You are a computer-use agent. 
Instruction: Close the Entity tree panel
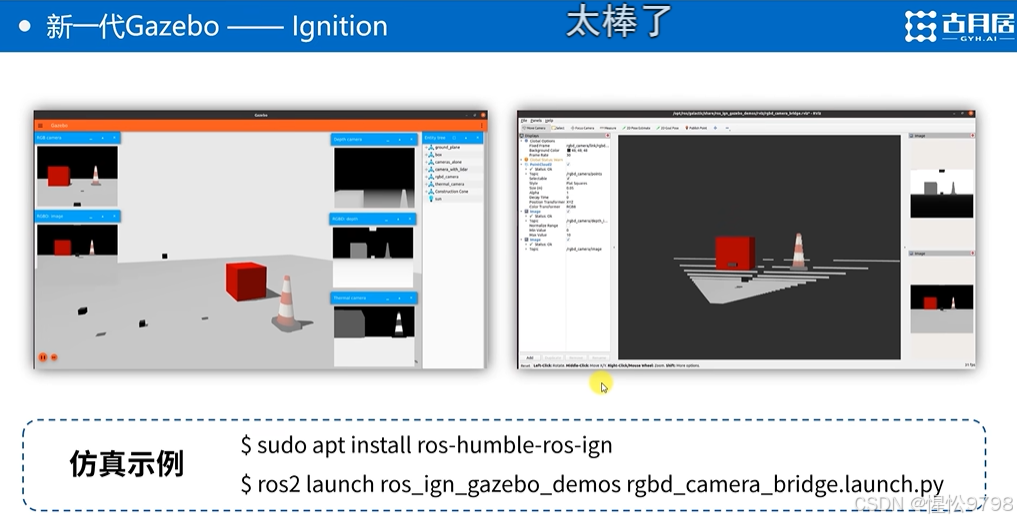[478, 137]
